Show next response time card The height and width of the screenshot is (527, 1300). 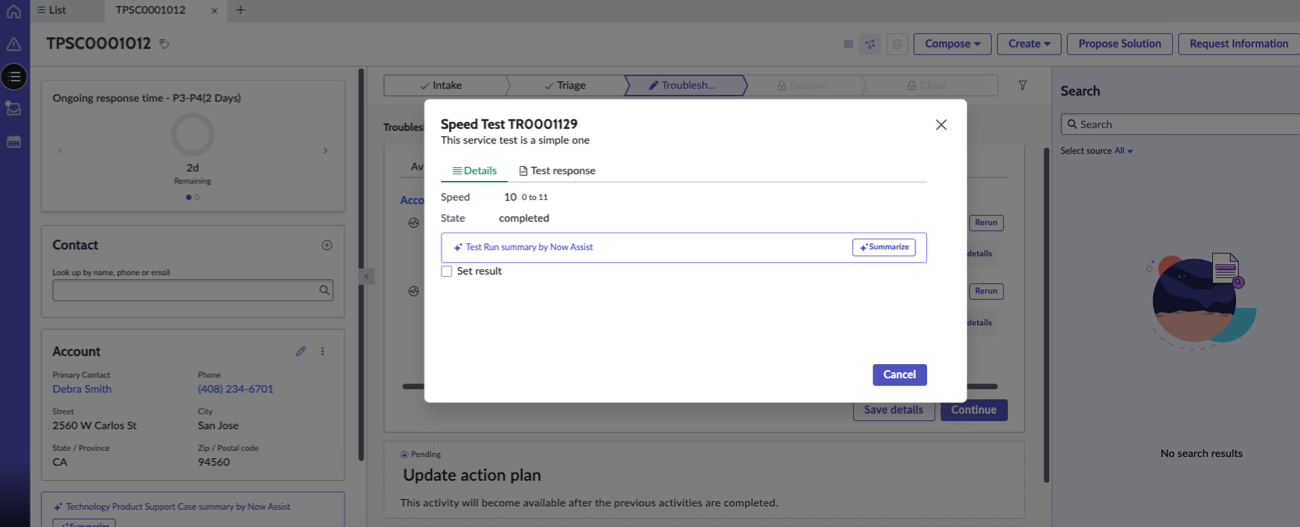point(325,151)
